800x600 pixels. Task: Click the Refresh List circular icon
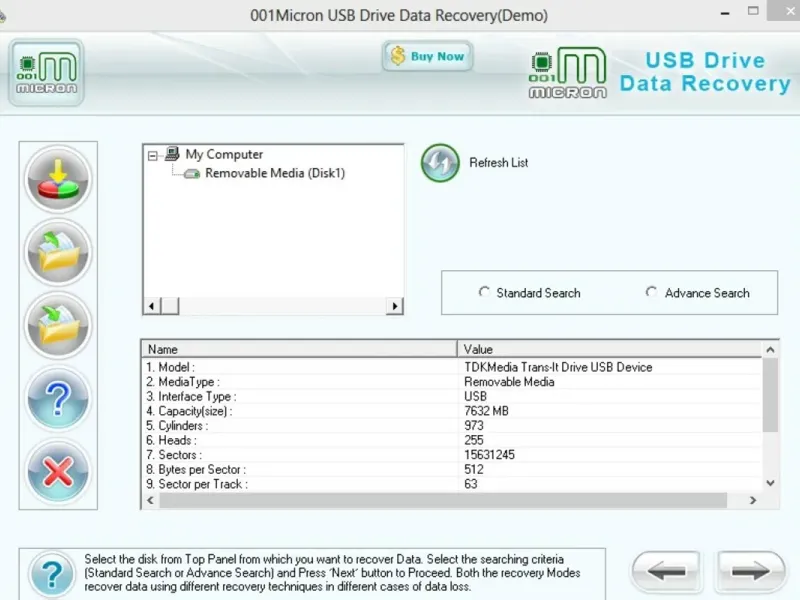440,163
